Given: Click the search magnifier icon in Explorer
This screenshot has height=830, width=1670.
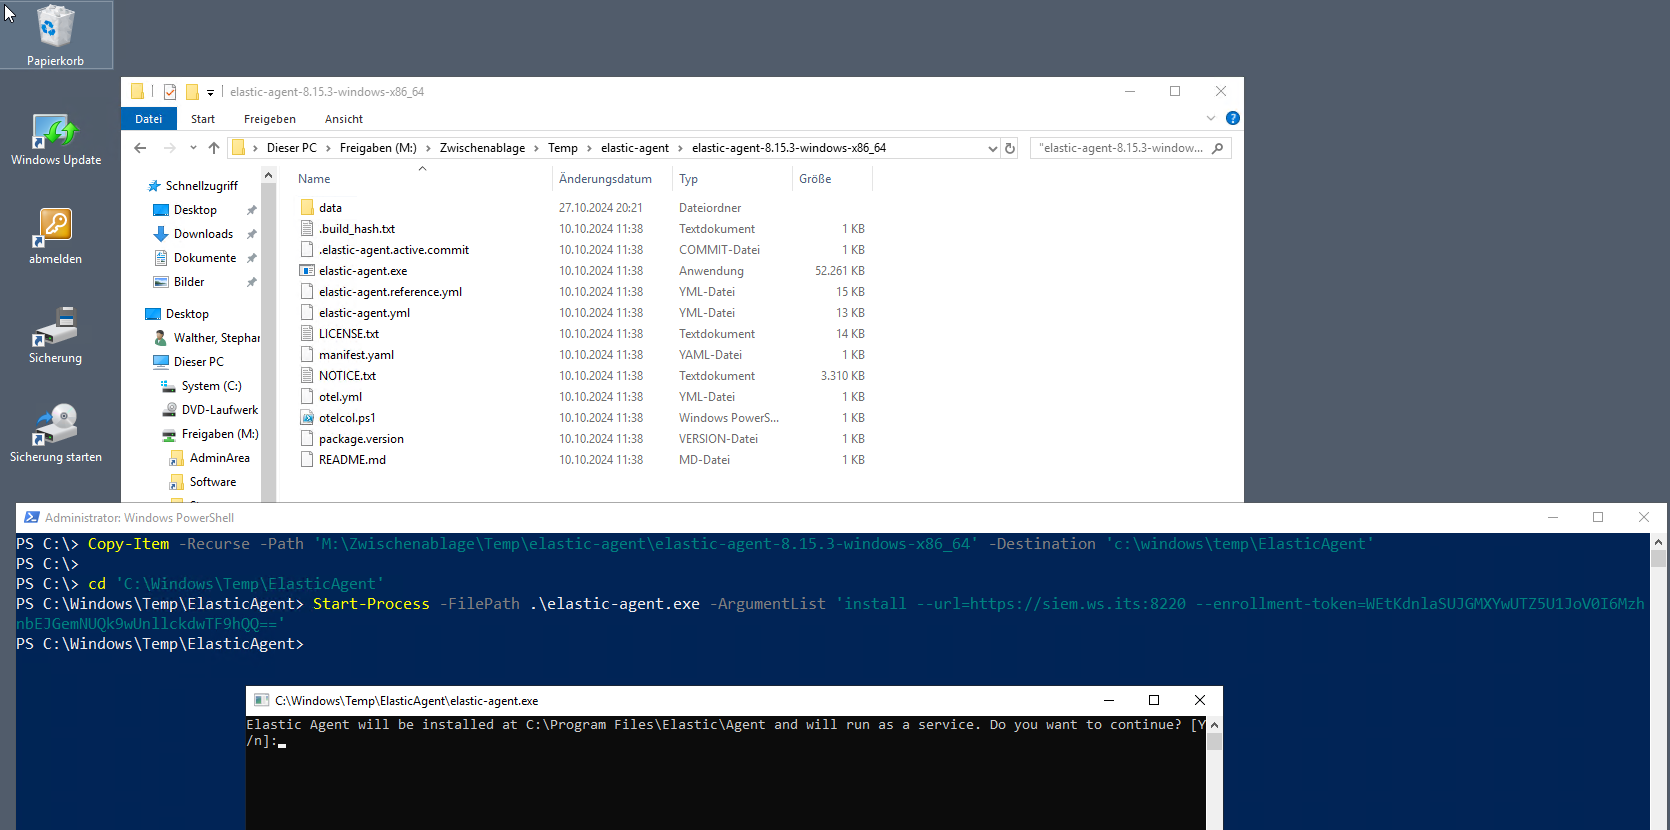Looking at the screenshot, I should [1217, 148].
